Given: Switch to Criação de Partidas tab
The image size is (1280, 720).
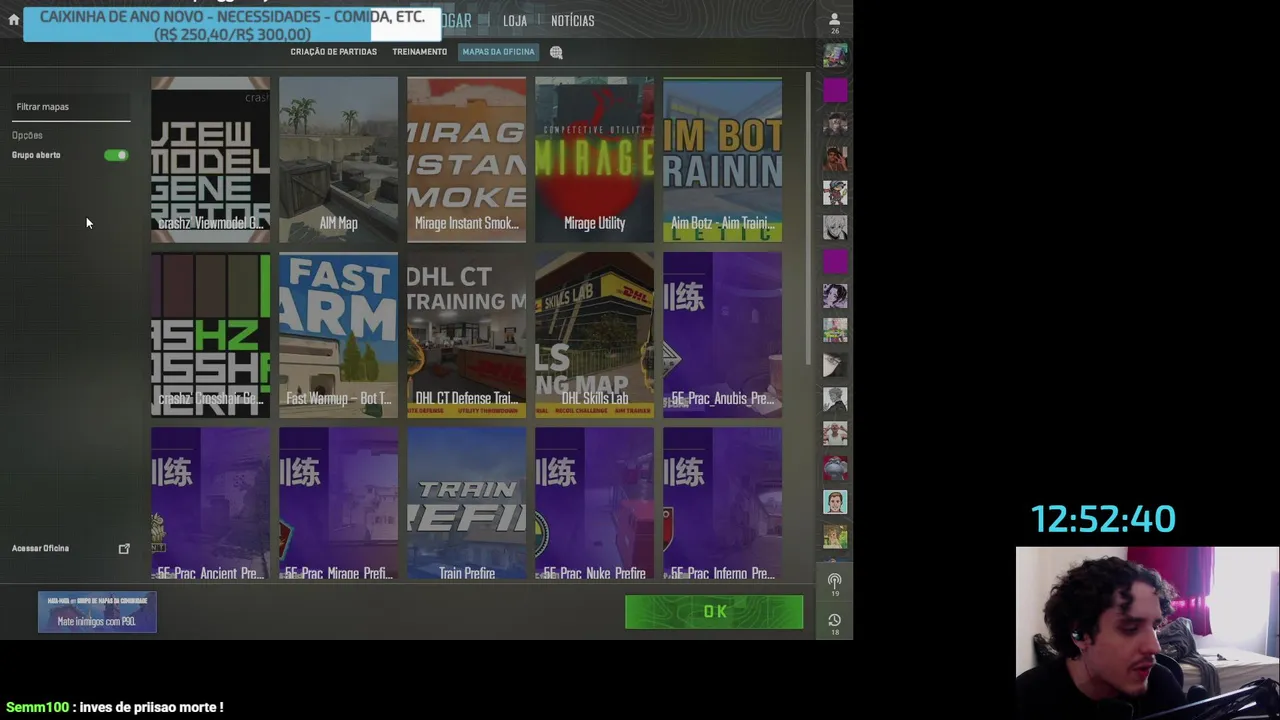Looking at the screenshot, I should (x=333, y=52).
